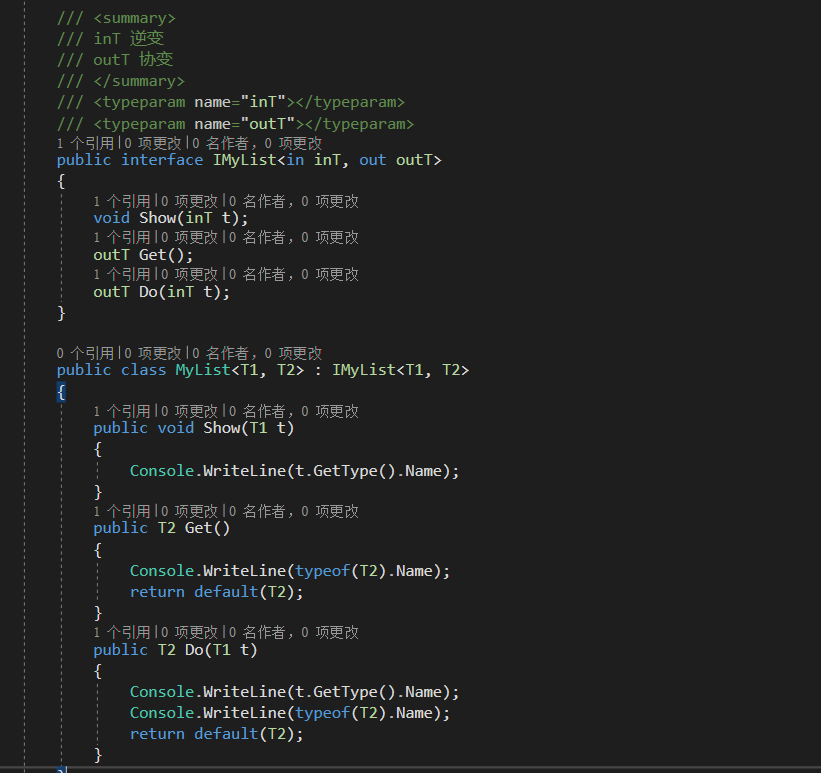
Task: Click the typeparam name="outT" comment line
Action: point(235,124)
